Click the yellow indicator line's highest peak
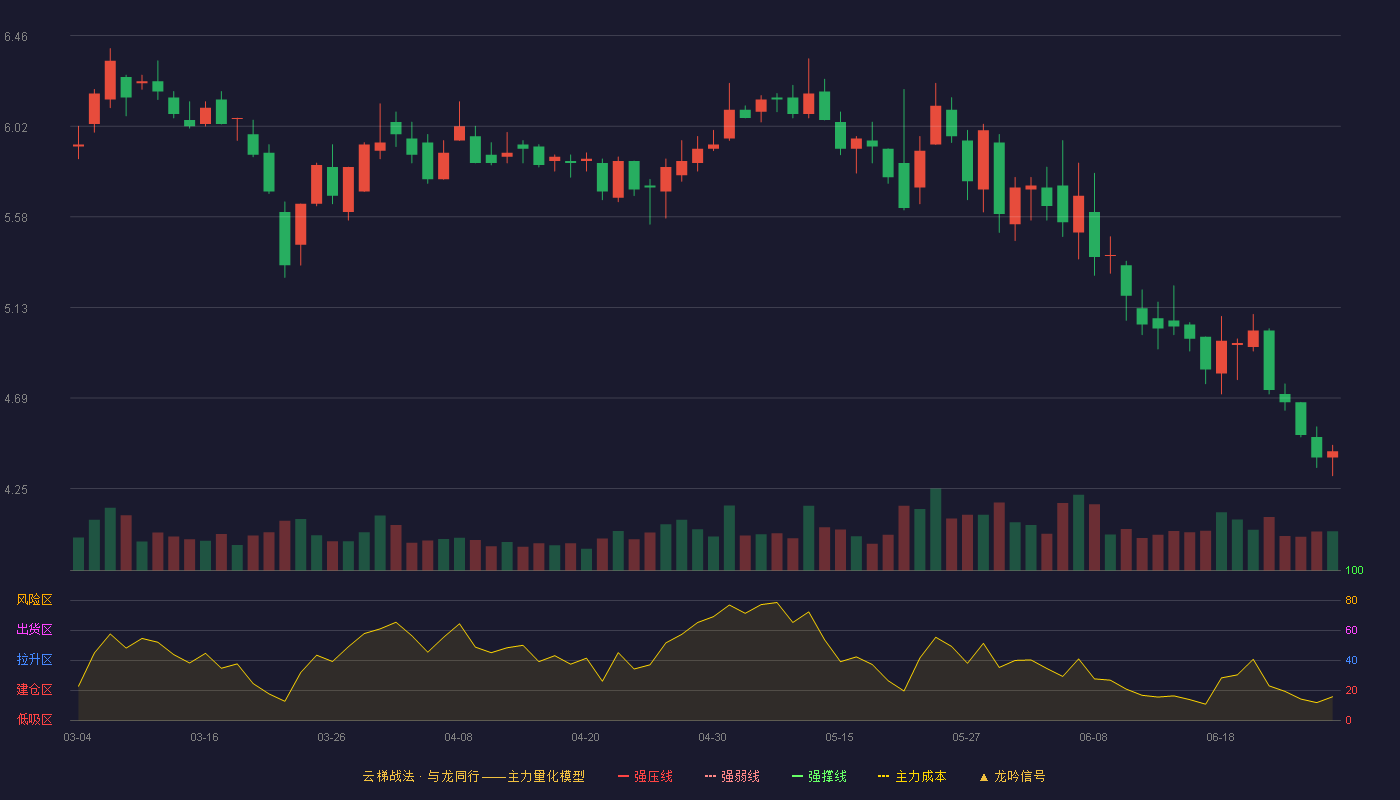 click(776, 603)
